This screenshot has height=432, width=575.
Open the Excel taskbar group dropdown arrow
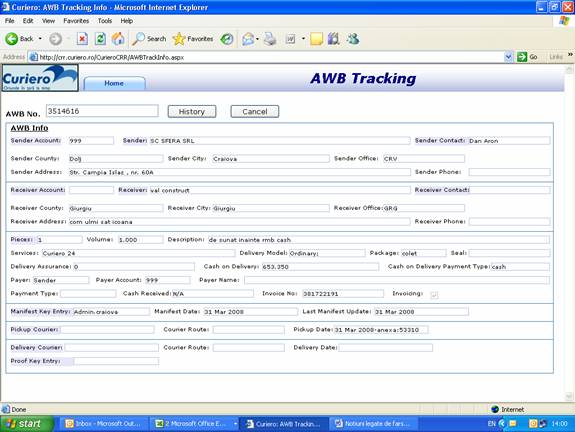[235, 424]
